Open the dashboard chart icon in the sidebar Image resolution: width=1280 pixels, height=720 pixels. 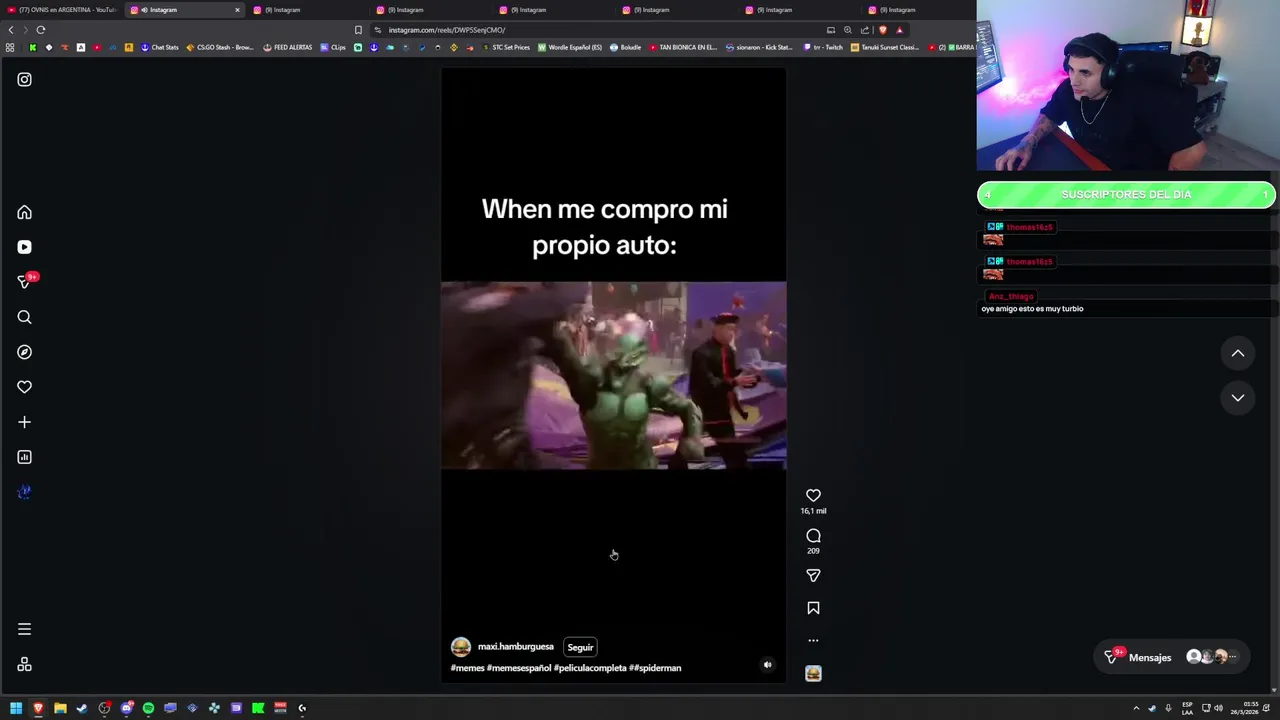click(x=24, y=457)
